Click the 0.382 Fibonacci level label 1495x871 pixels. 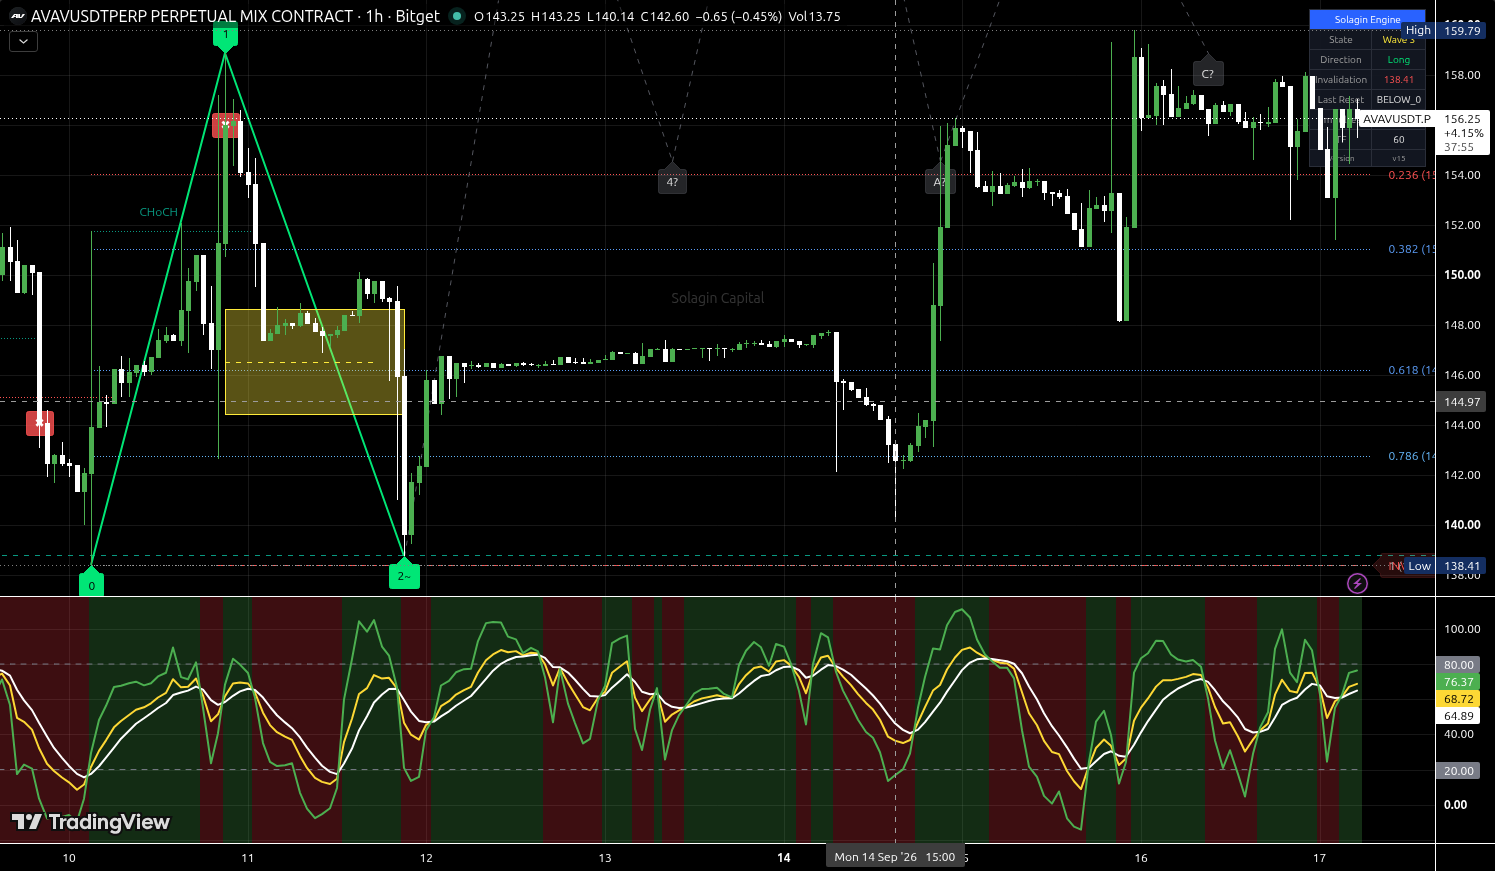(x=1411, y=249)
